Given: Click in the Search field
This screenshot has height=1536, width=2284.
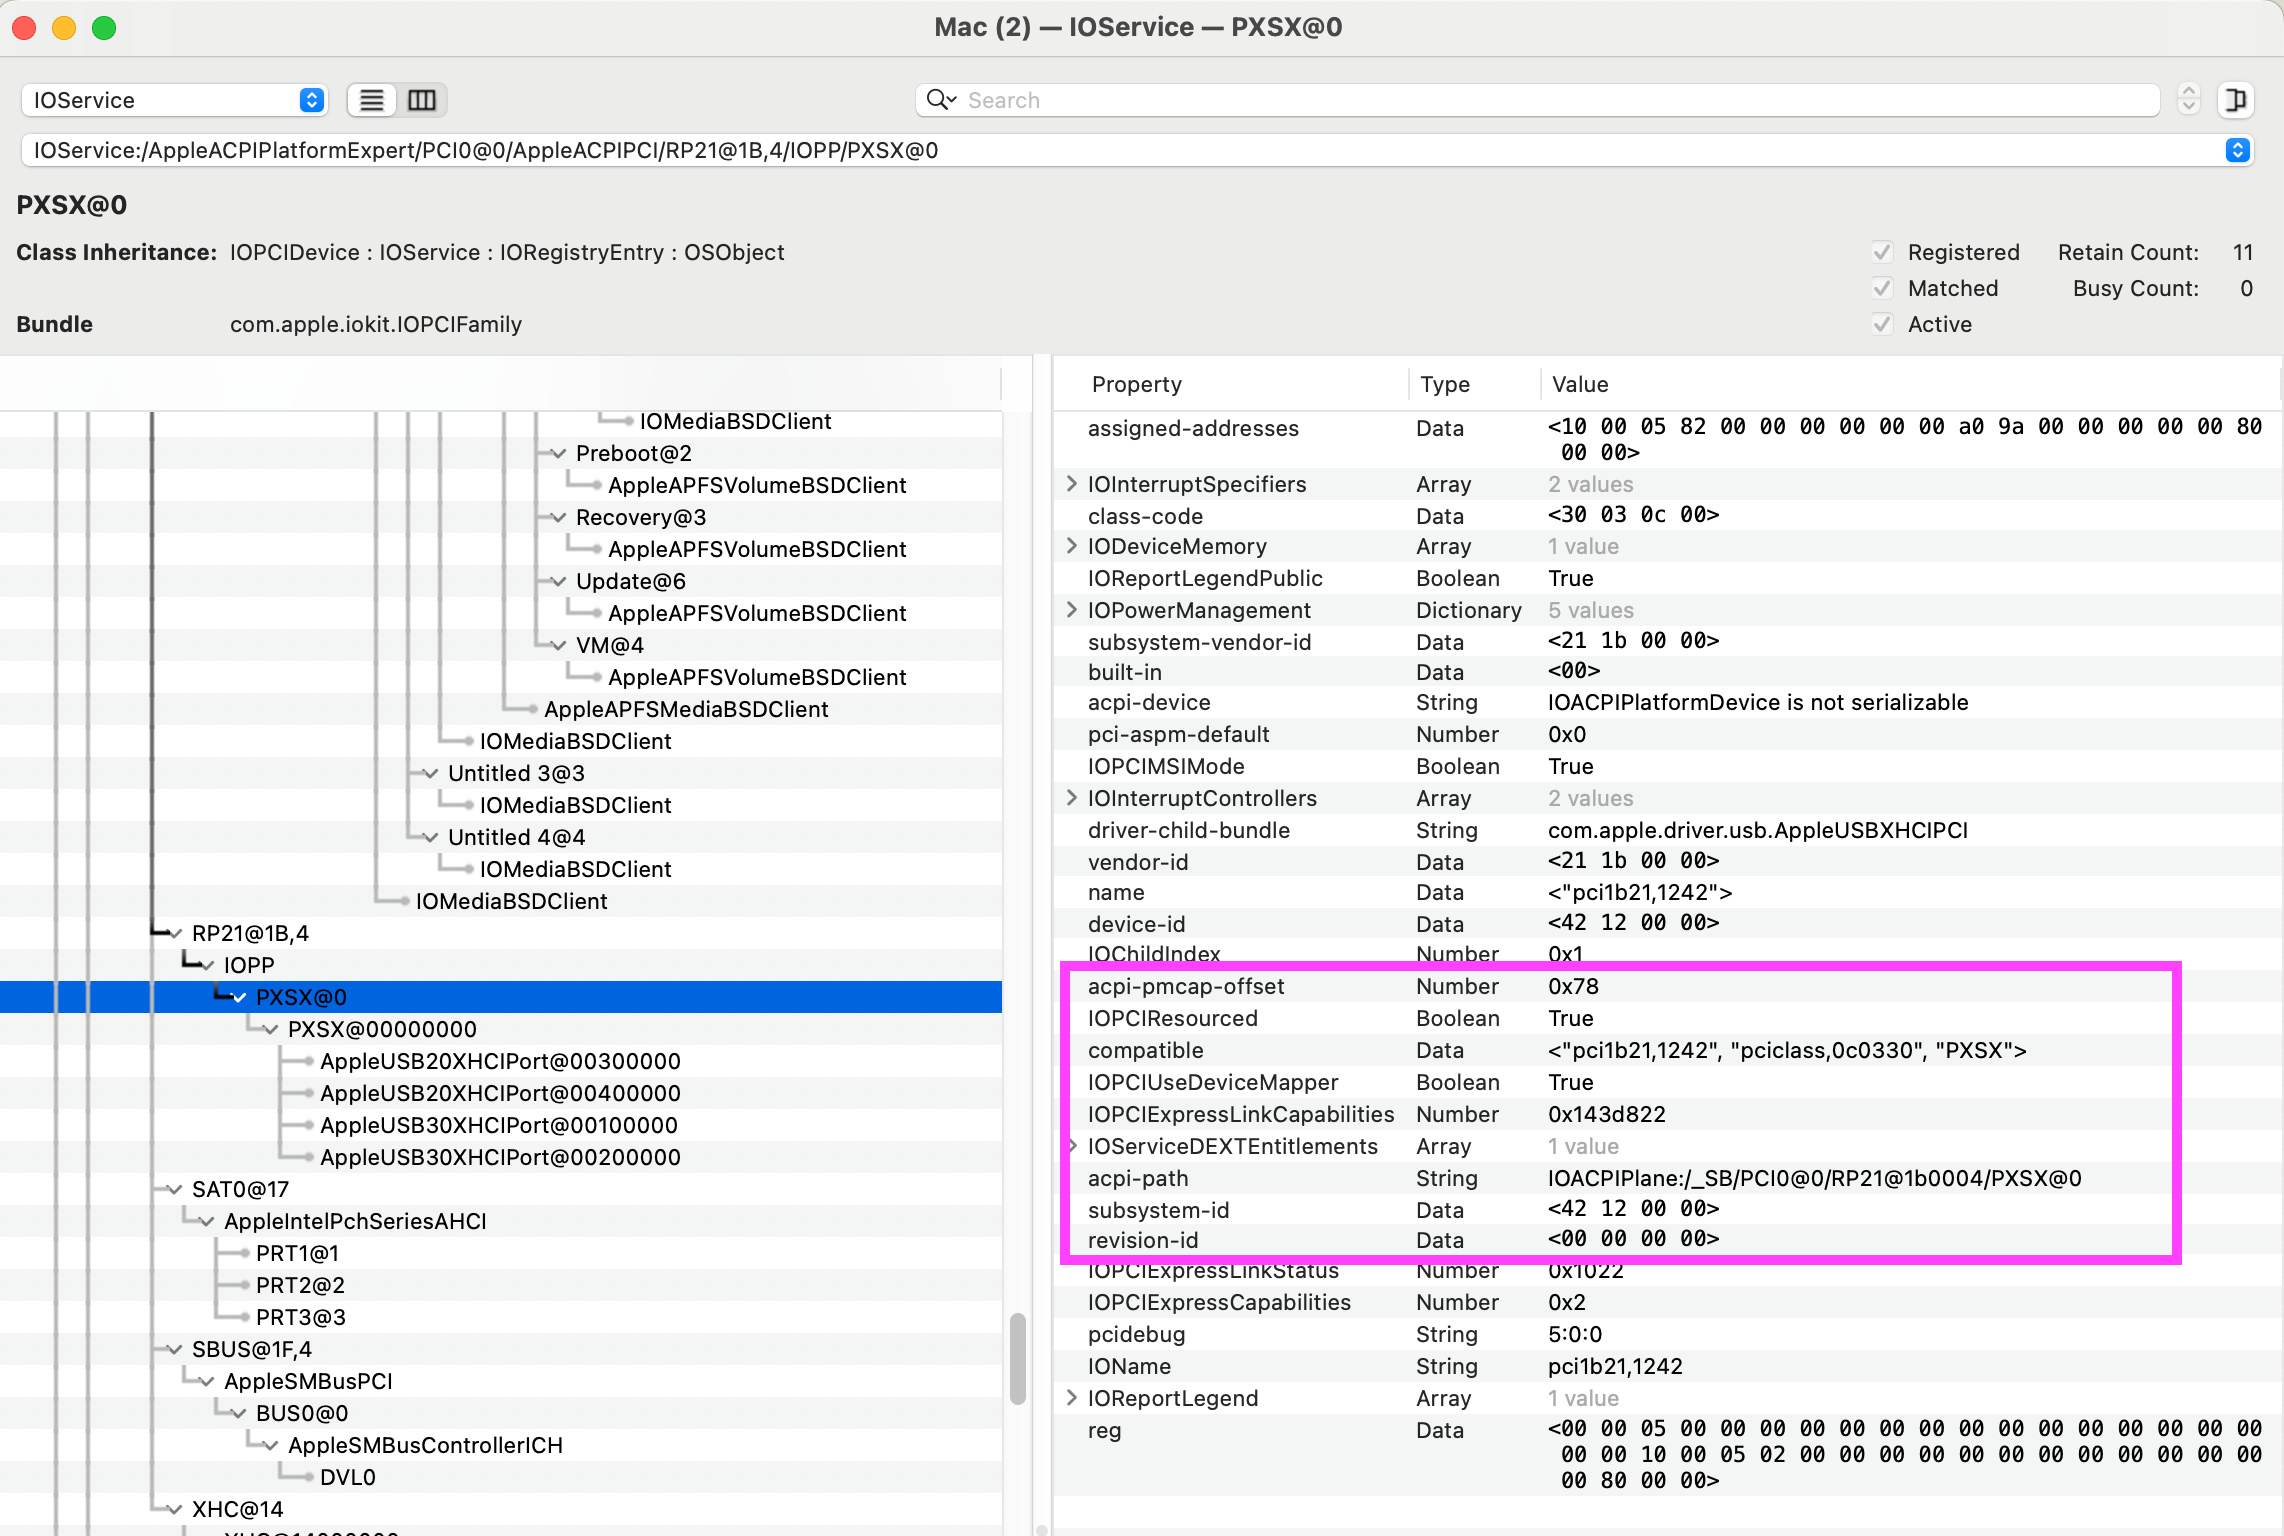Looking at the screenshot, I should pos(1538,100).
